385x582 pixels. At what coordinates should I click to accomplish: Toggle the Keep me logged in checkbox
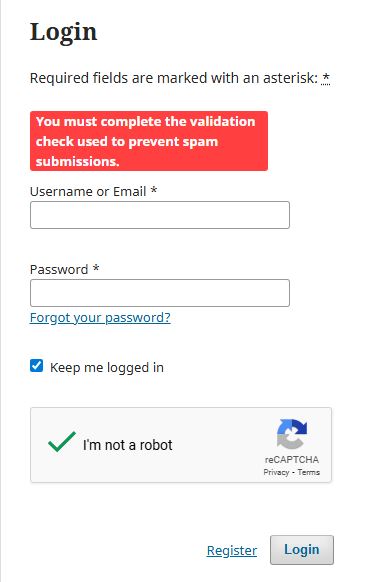tap(36, 366)
